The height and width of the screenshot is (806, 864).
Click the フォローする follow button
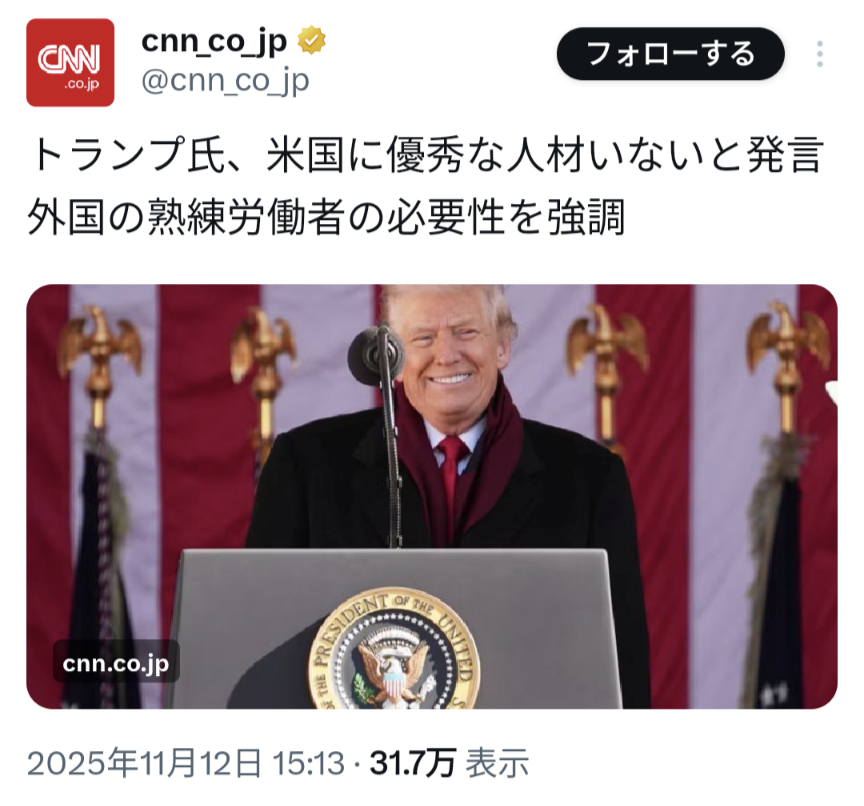671,53
